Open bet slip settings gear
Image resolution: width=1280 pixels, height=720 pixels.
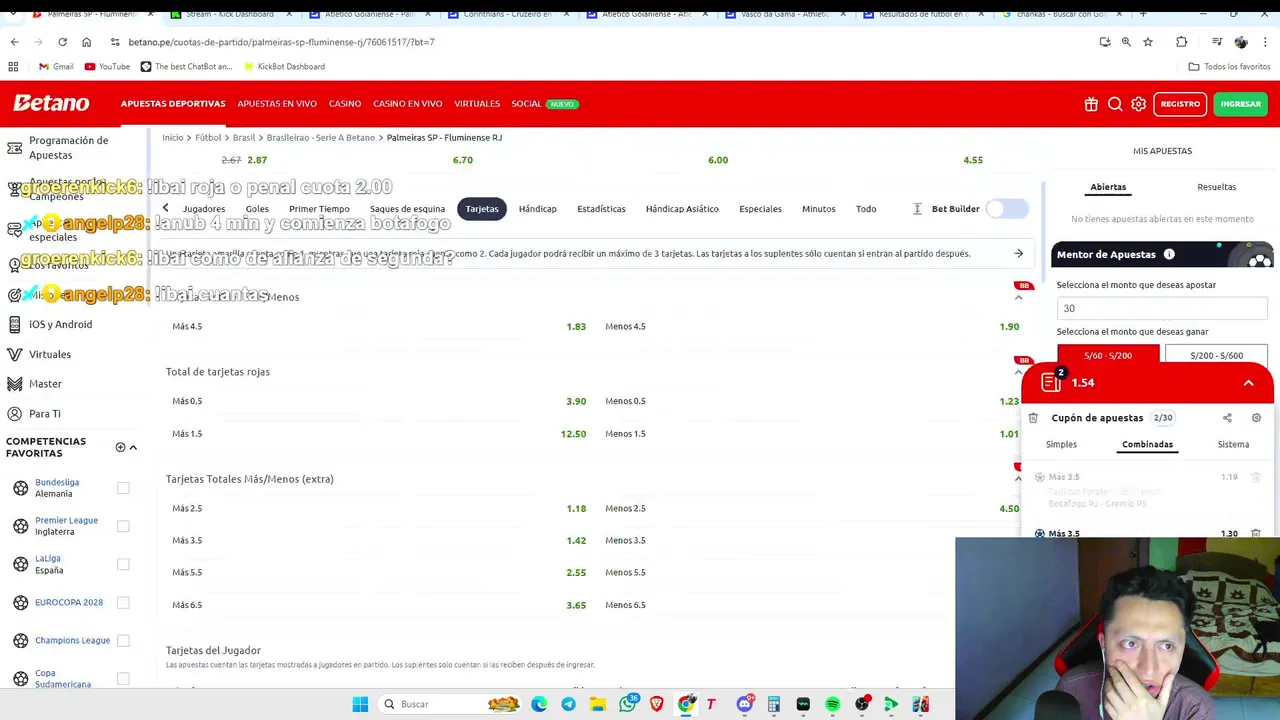point(1256,418)
